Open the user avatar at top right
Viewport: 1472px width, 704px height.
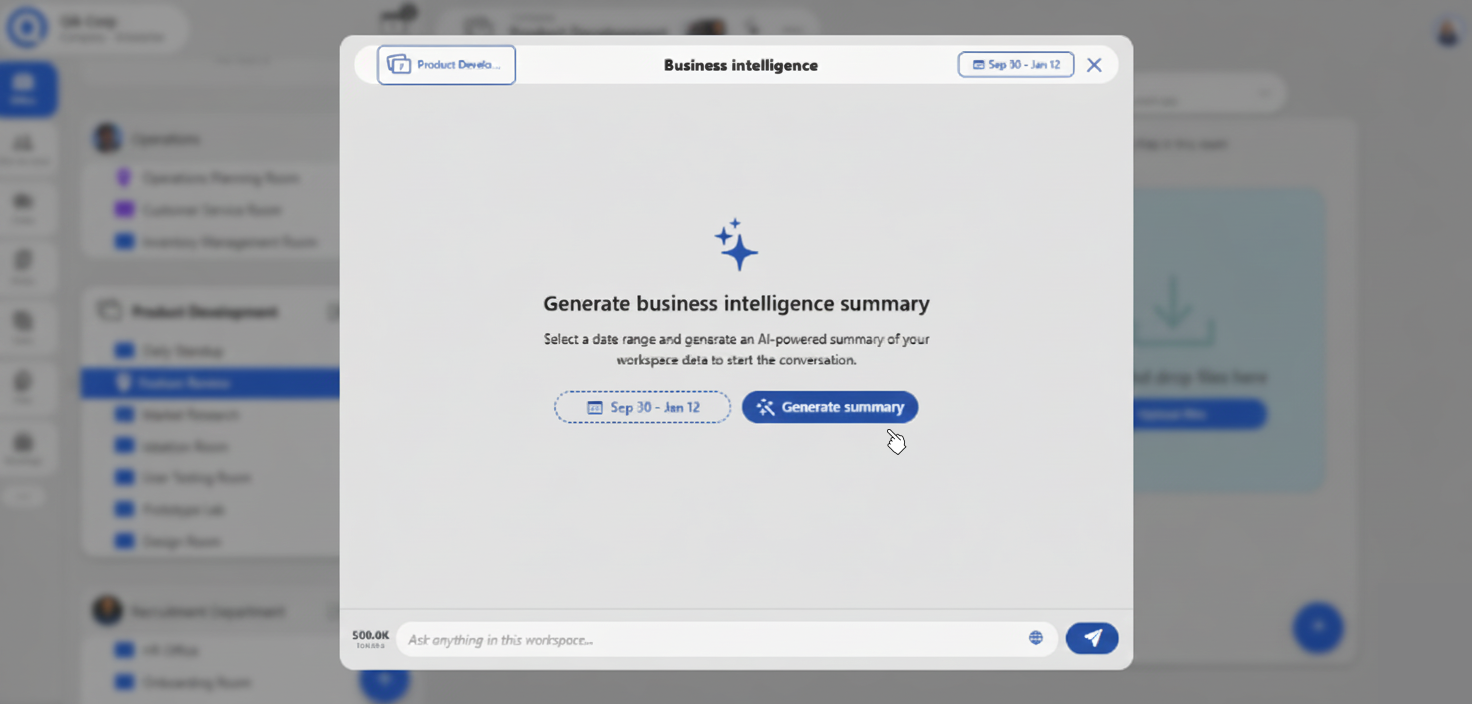[1448, 32]
